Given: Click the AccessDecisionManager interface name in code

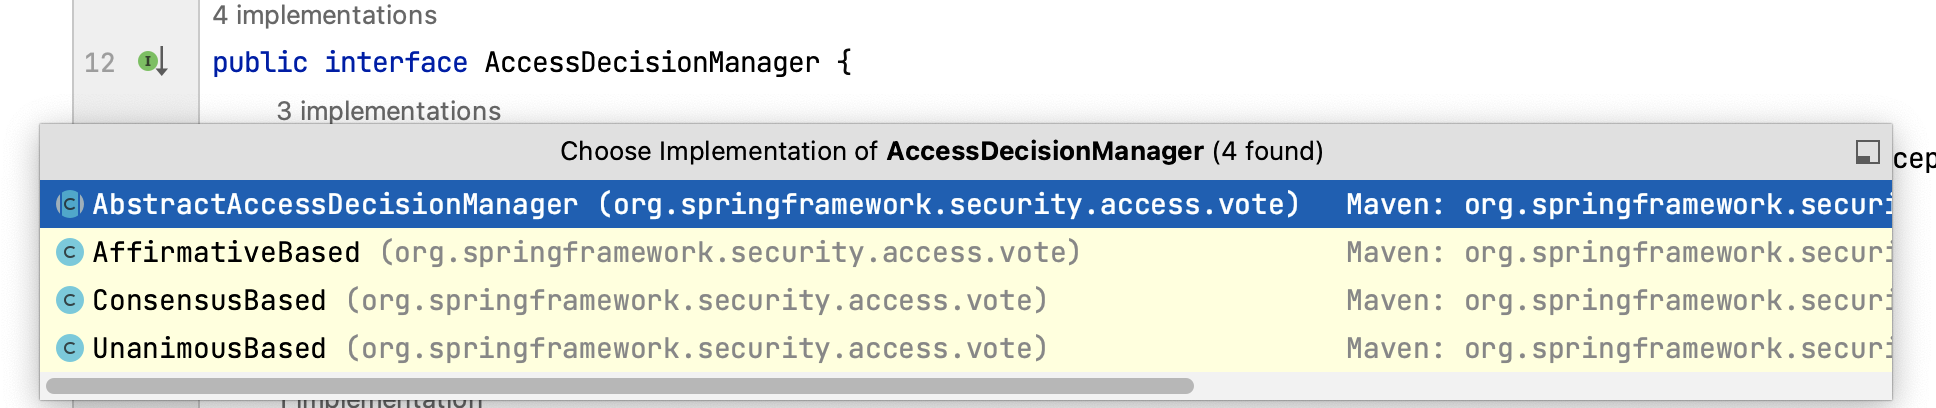Looking at the screenshot, I should pos(652,62).
